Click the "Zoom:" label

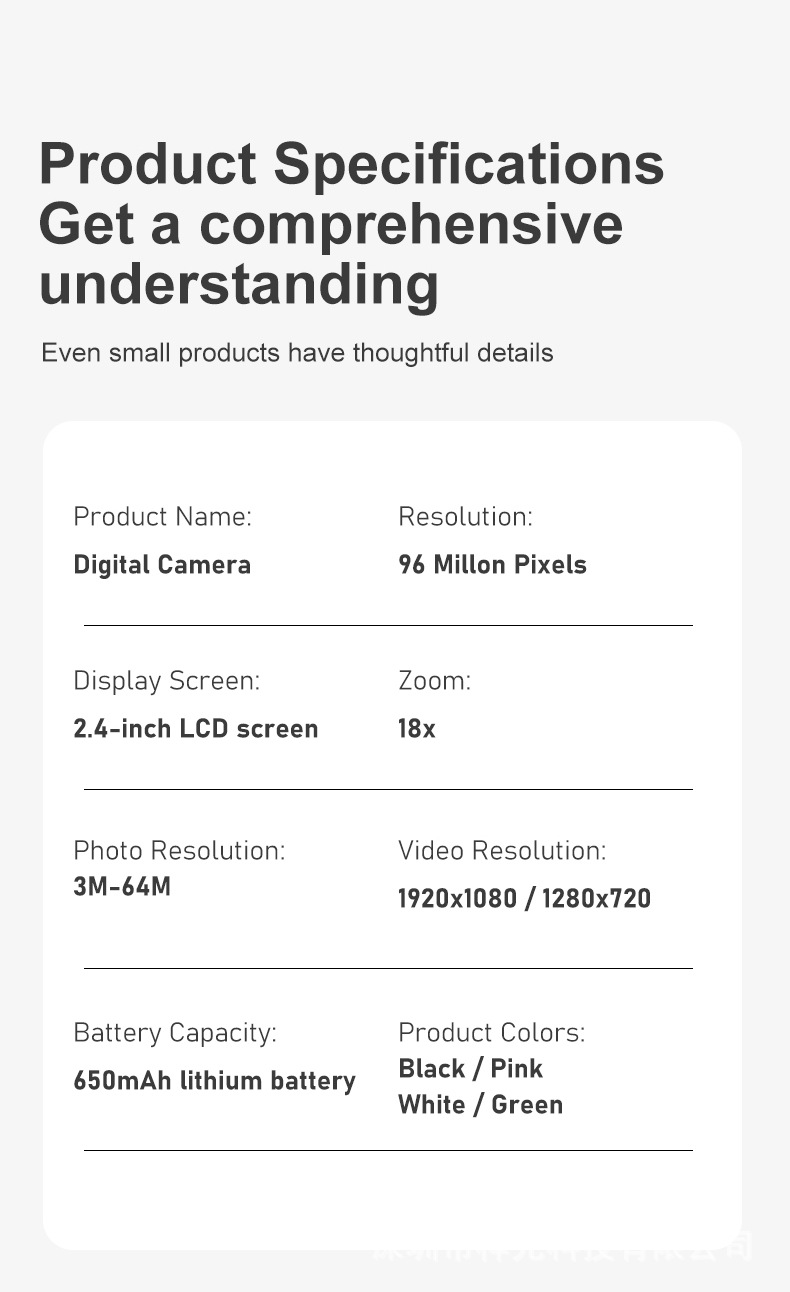pyautogui.click(x=434, y=681)
